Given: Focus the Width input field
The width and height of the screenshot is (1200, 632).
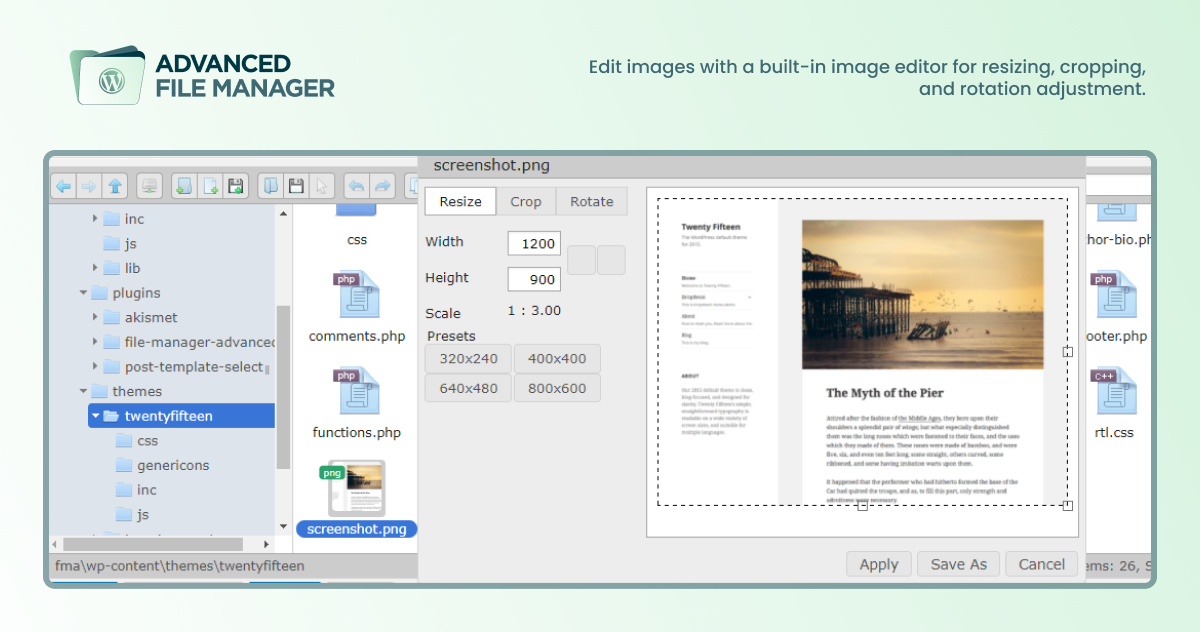Looking at the screenshot, I should click(x=534, y=243).
